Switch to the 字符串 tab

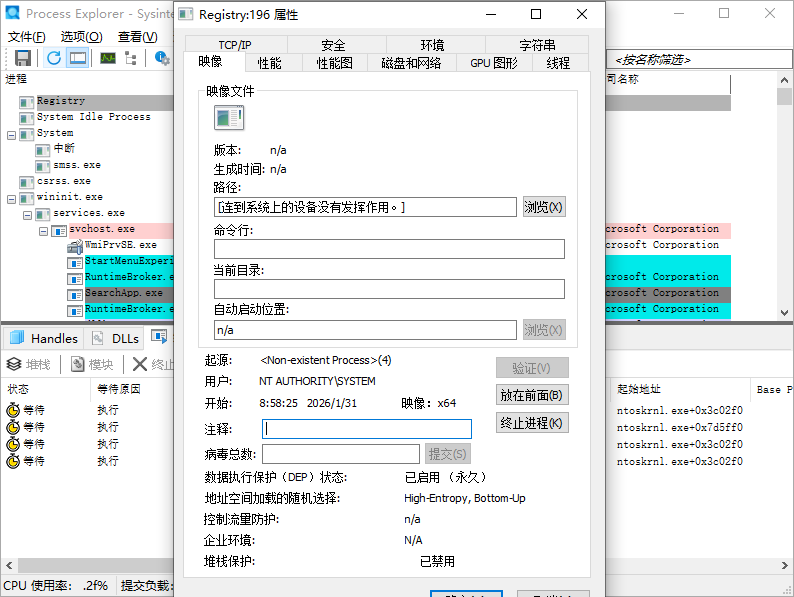click(x=537, y=45)
